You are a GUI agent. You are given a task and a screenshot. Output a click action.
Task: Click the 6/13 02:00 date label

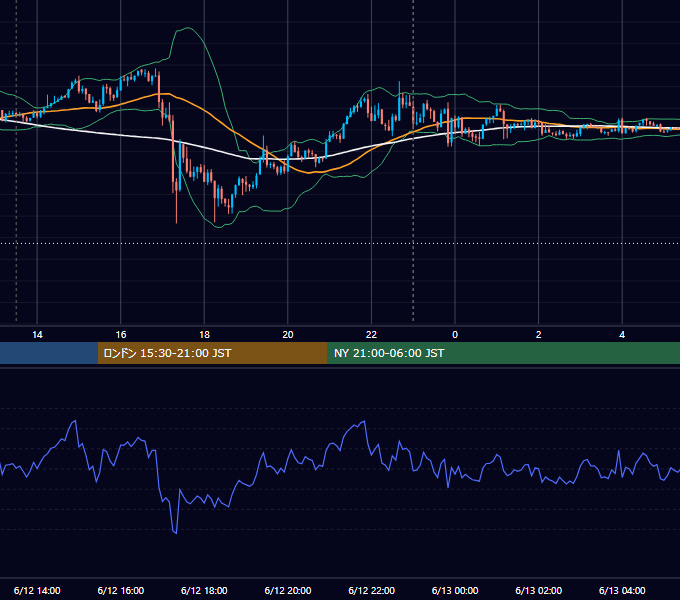pos(539,590)
